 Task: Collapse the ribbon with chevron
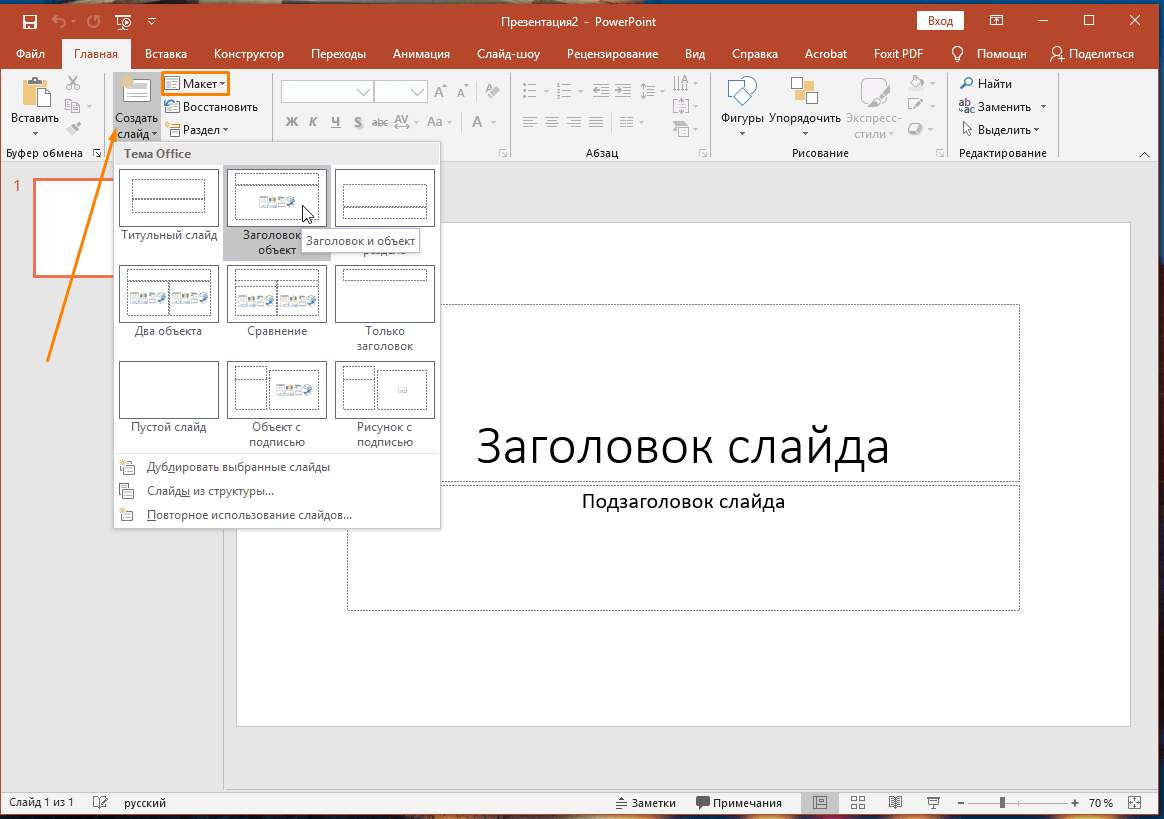(x=1144, y=154)
